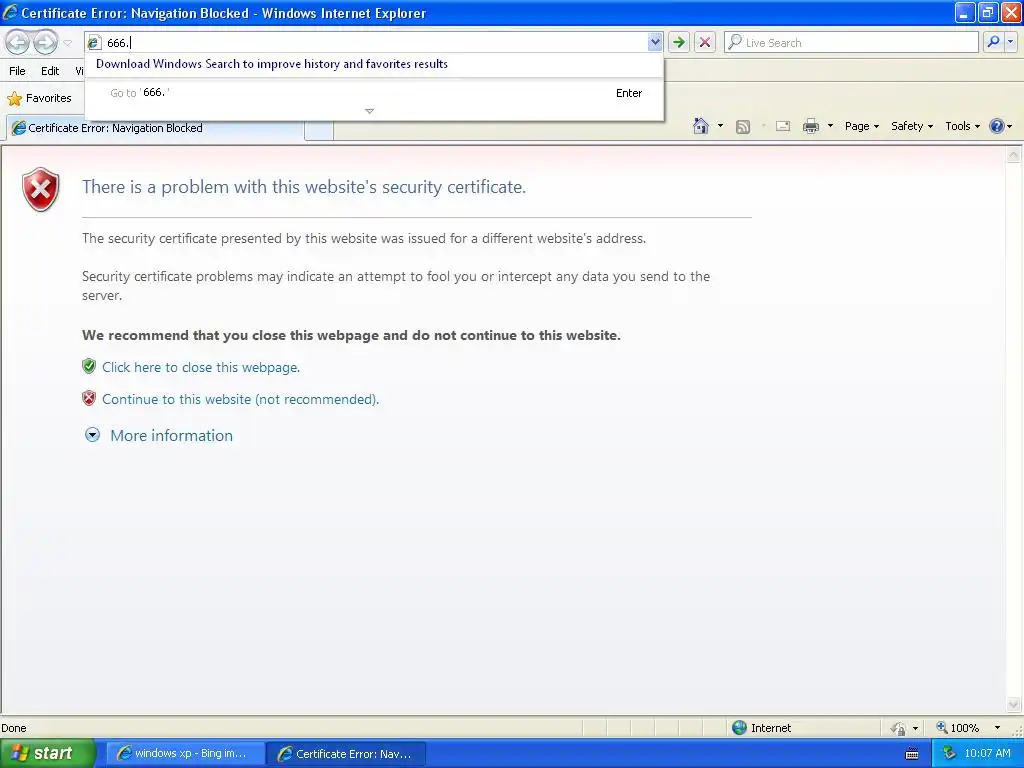Open the search provider dropdown arrow

pyautogui.click(x=1011, y=42)
